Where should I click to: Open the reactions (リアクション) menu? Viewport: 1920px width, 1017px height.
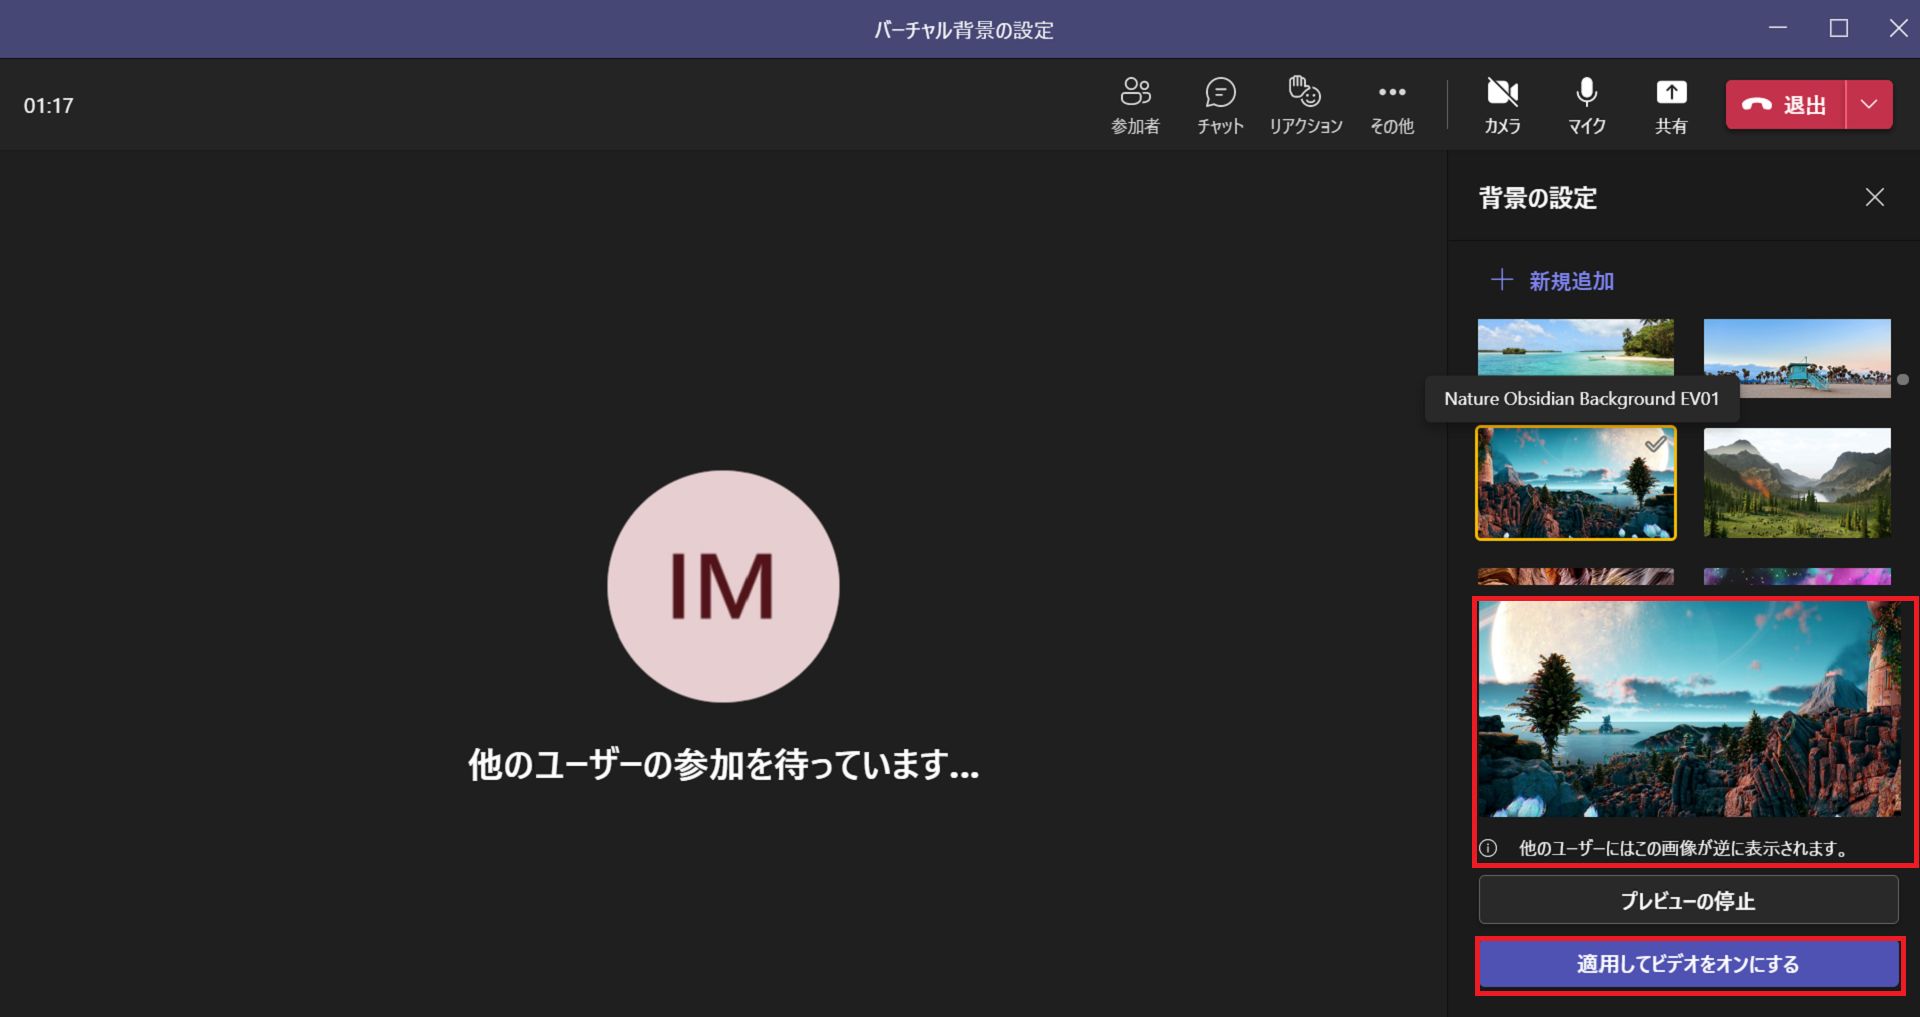(1305, 105)
